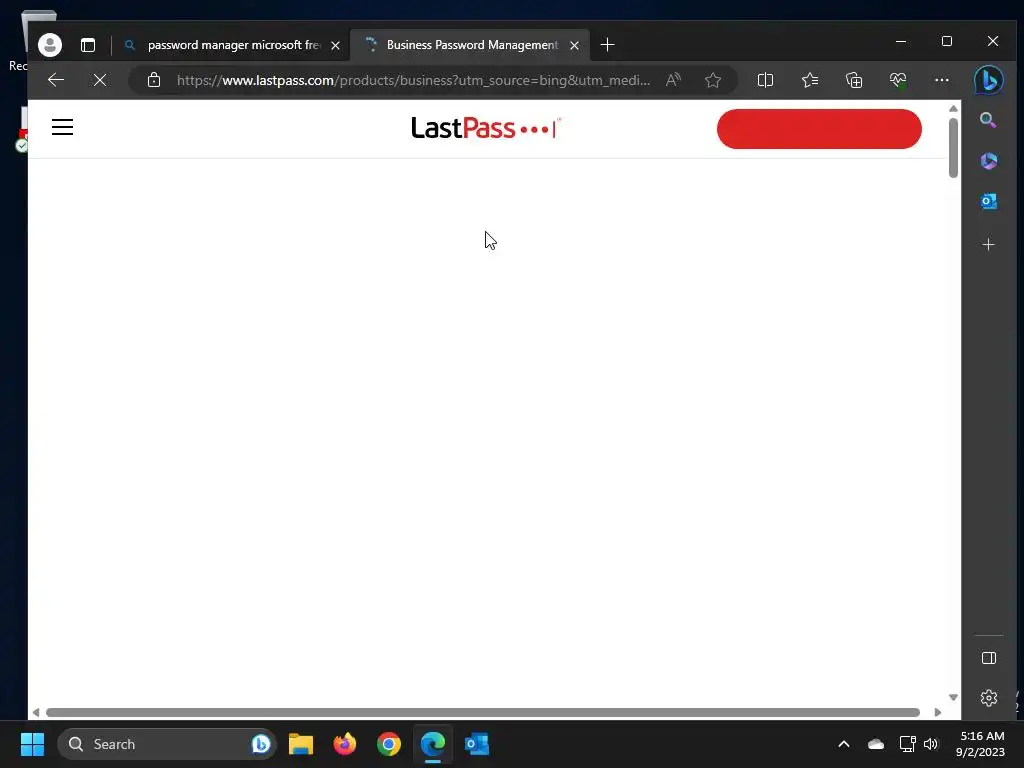Open split screen view
The height and width of the screenshot is (768, 1024).
[765, 80]
